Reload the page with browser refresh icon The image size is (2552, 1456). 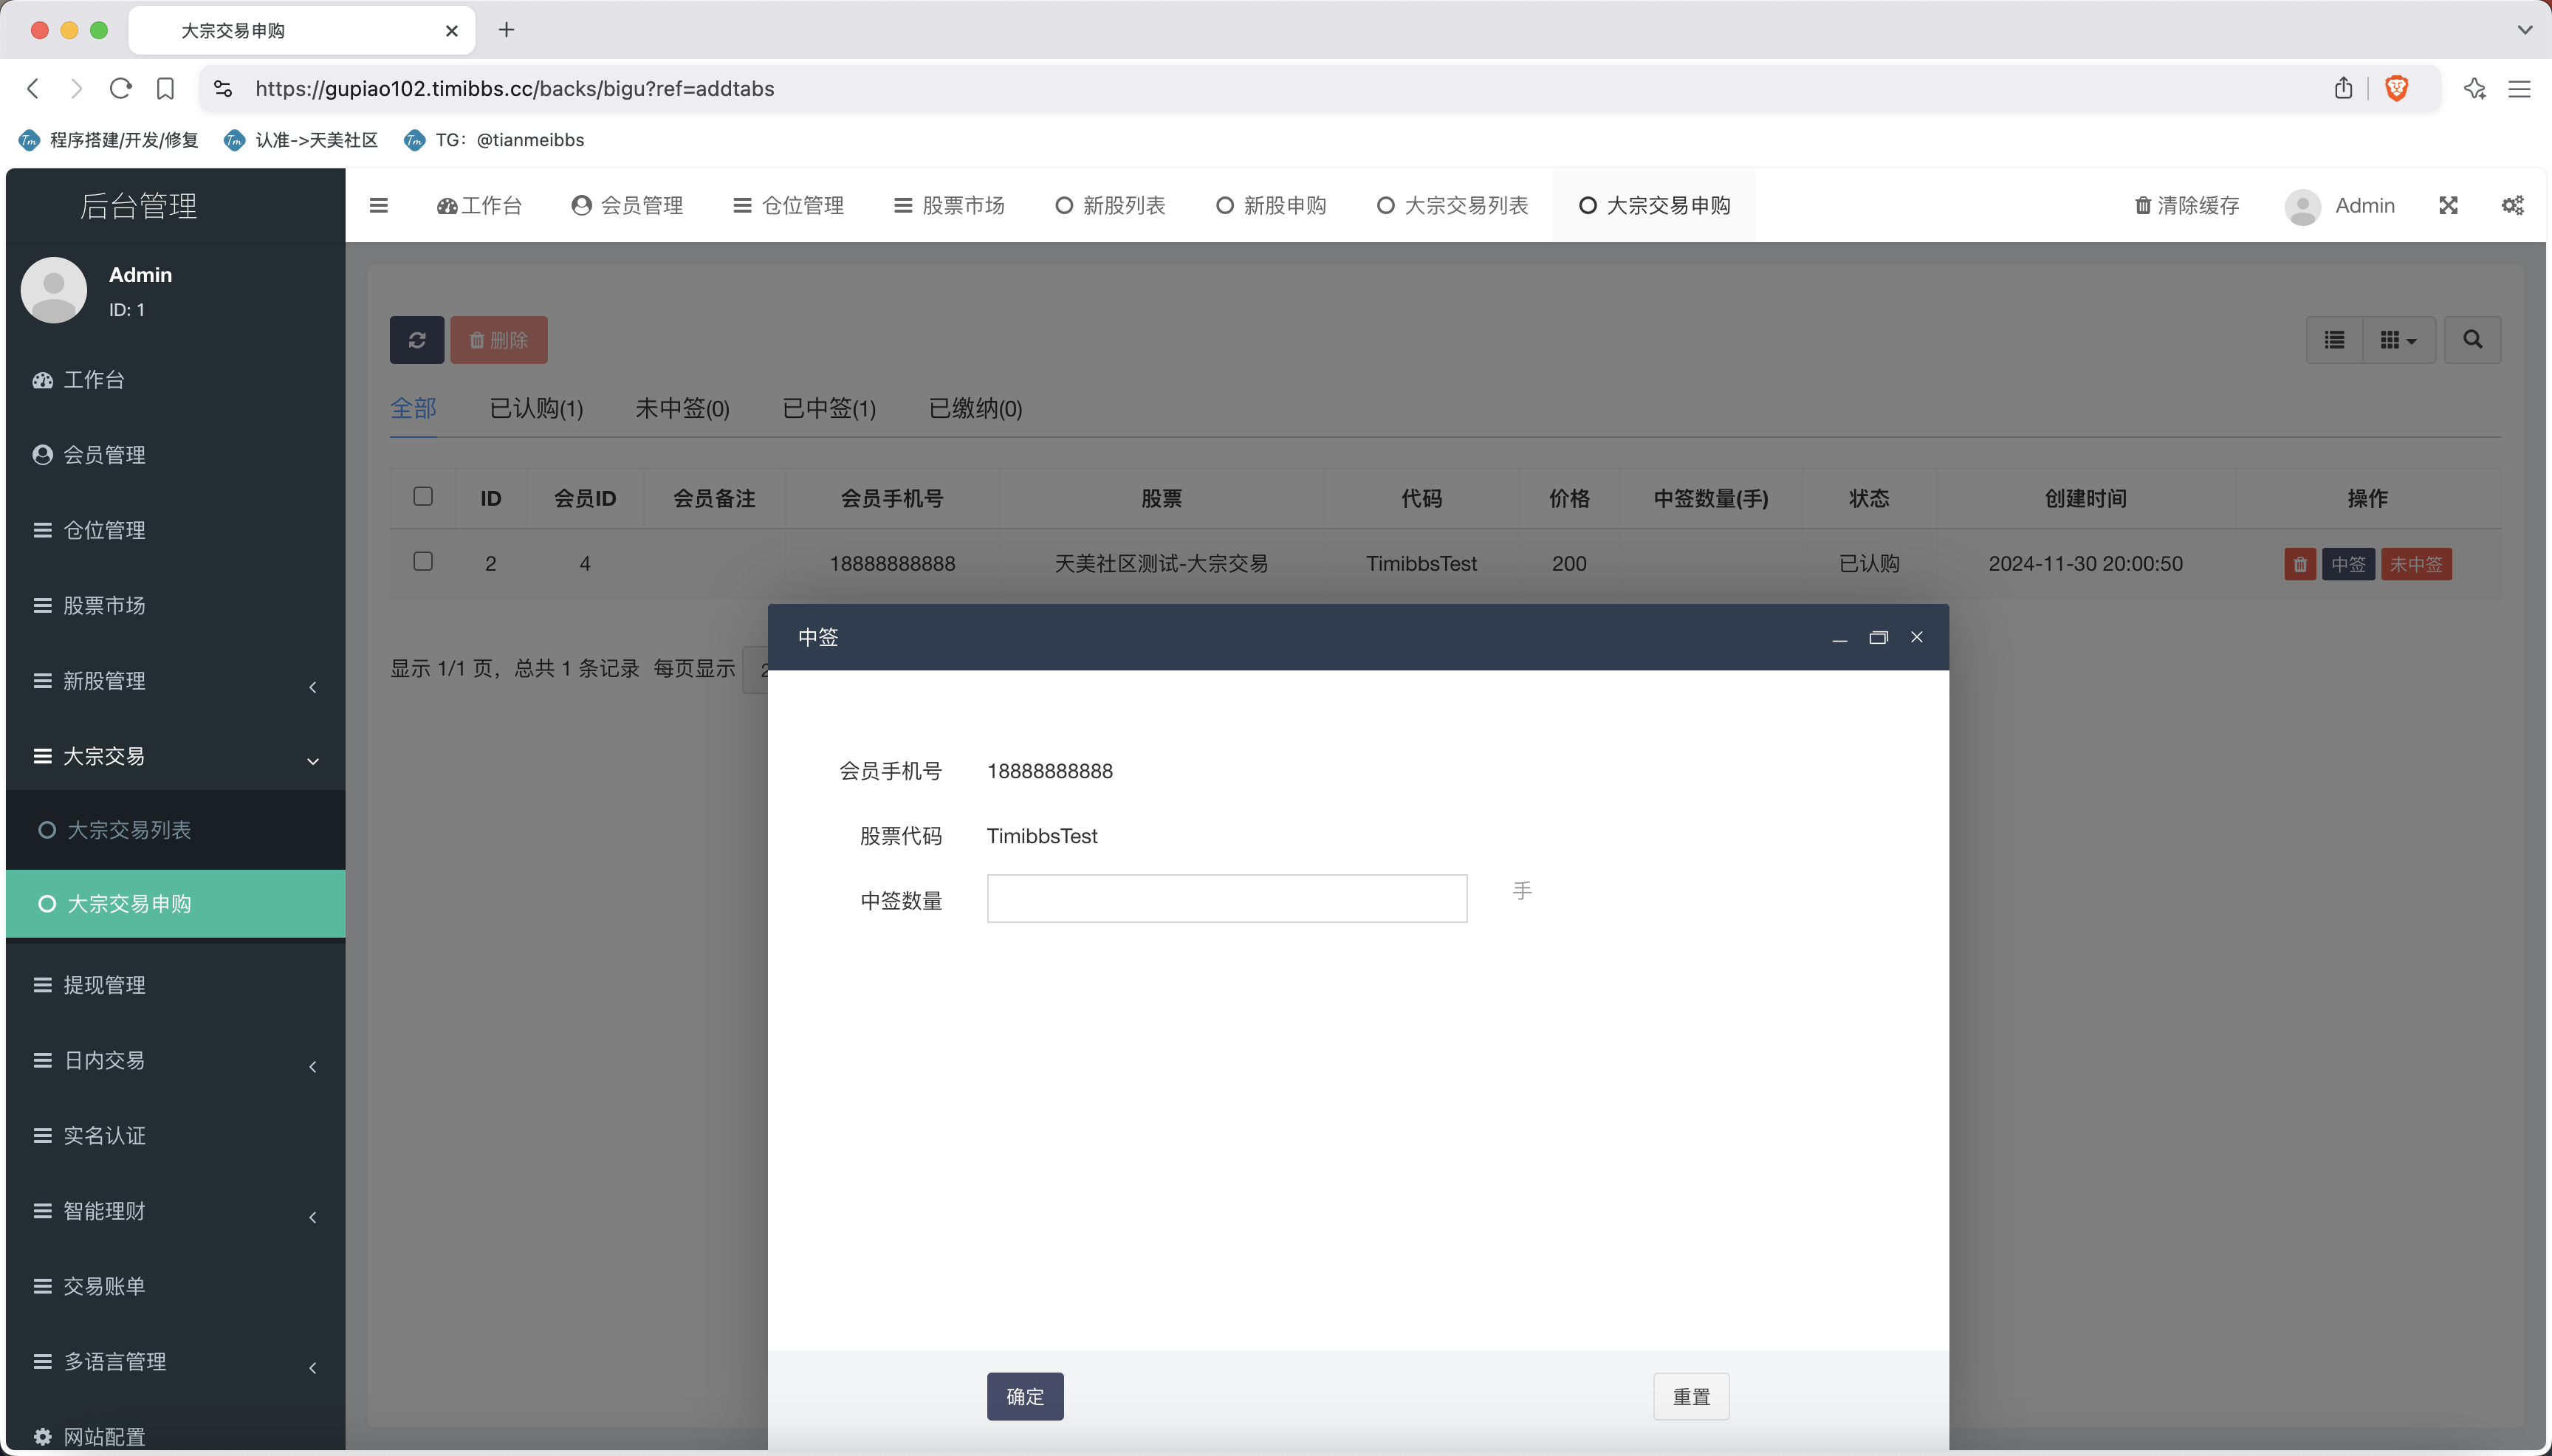[x=121, y=88]
